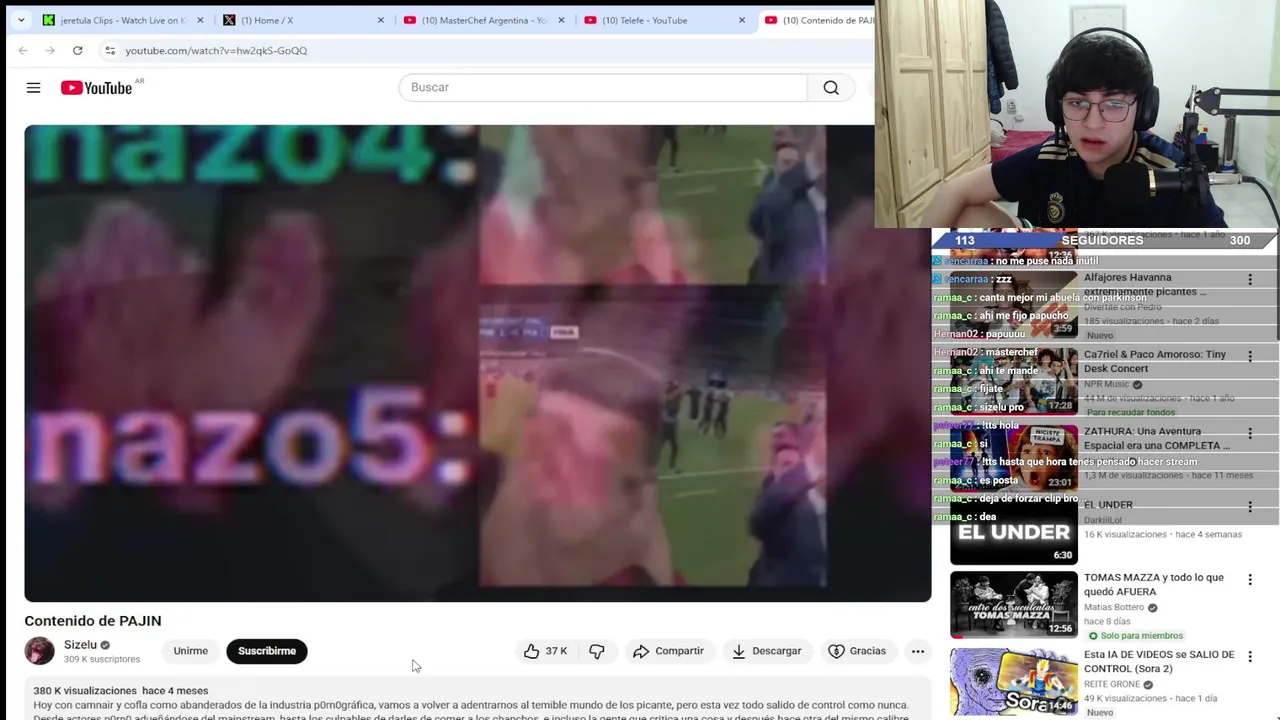Viewport: 1280px width, 720px height.
Task: Click the Matias Bottero channel name
Action: [x=1114, y=607]
